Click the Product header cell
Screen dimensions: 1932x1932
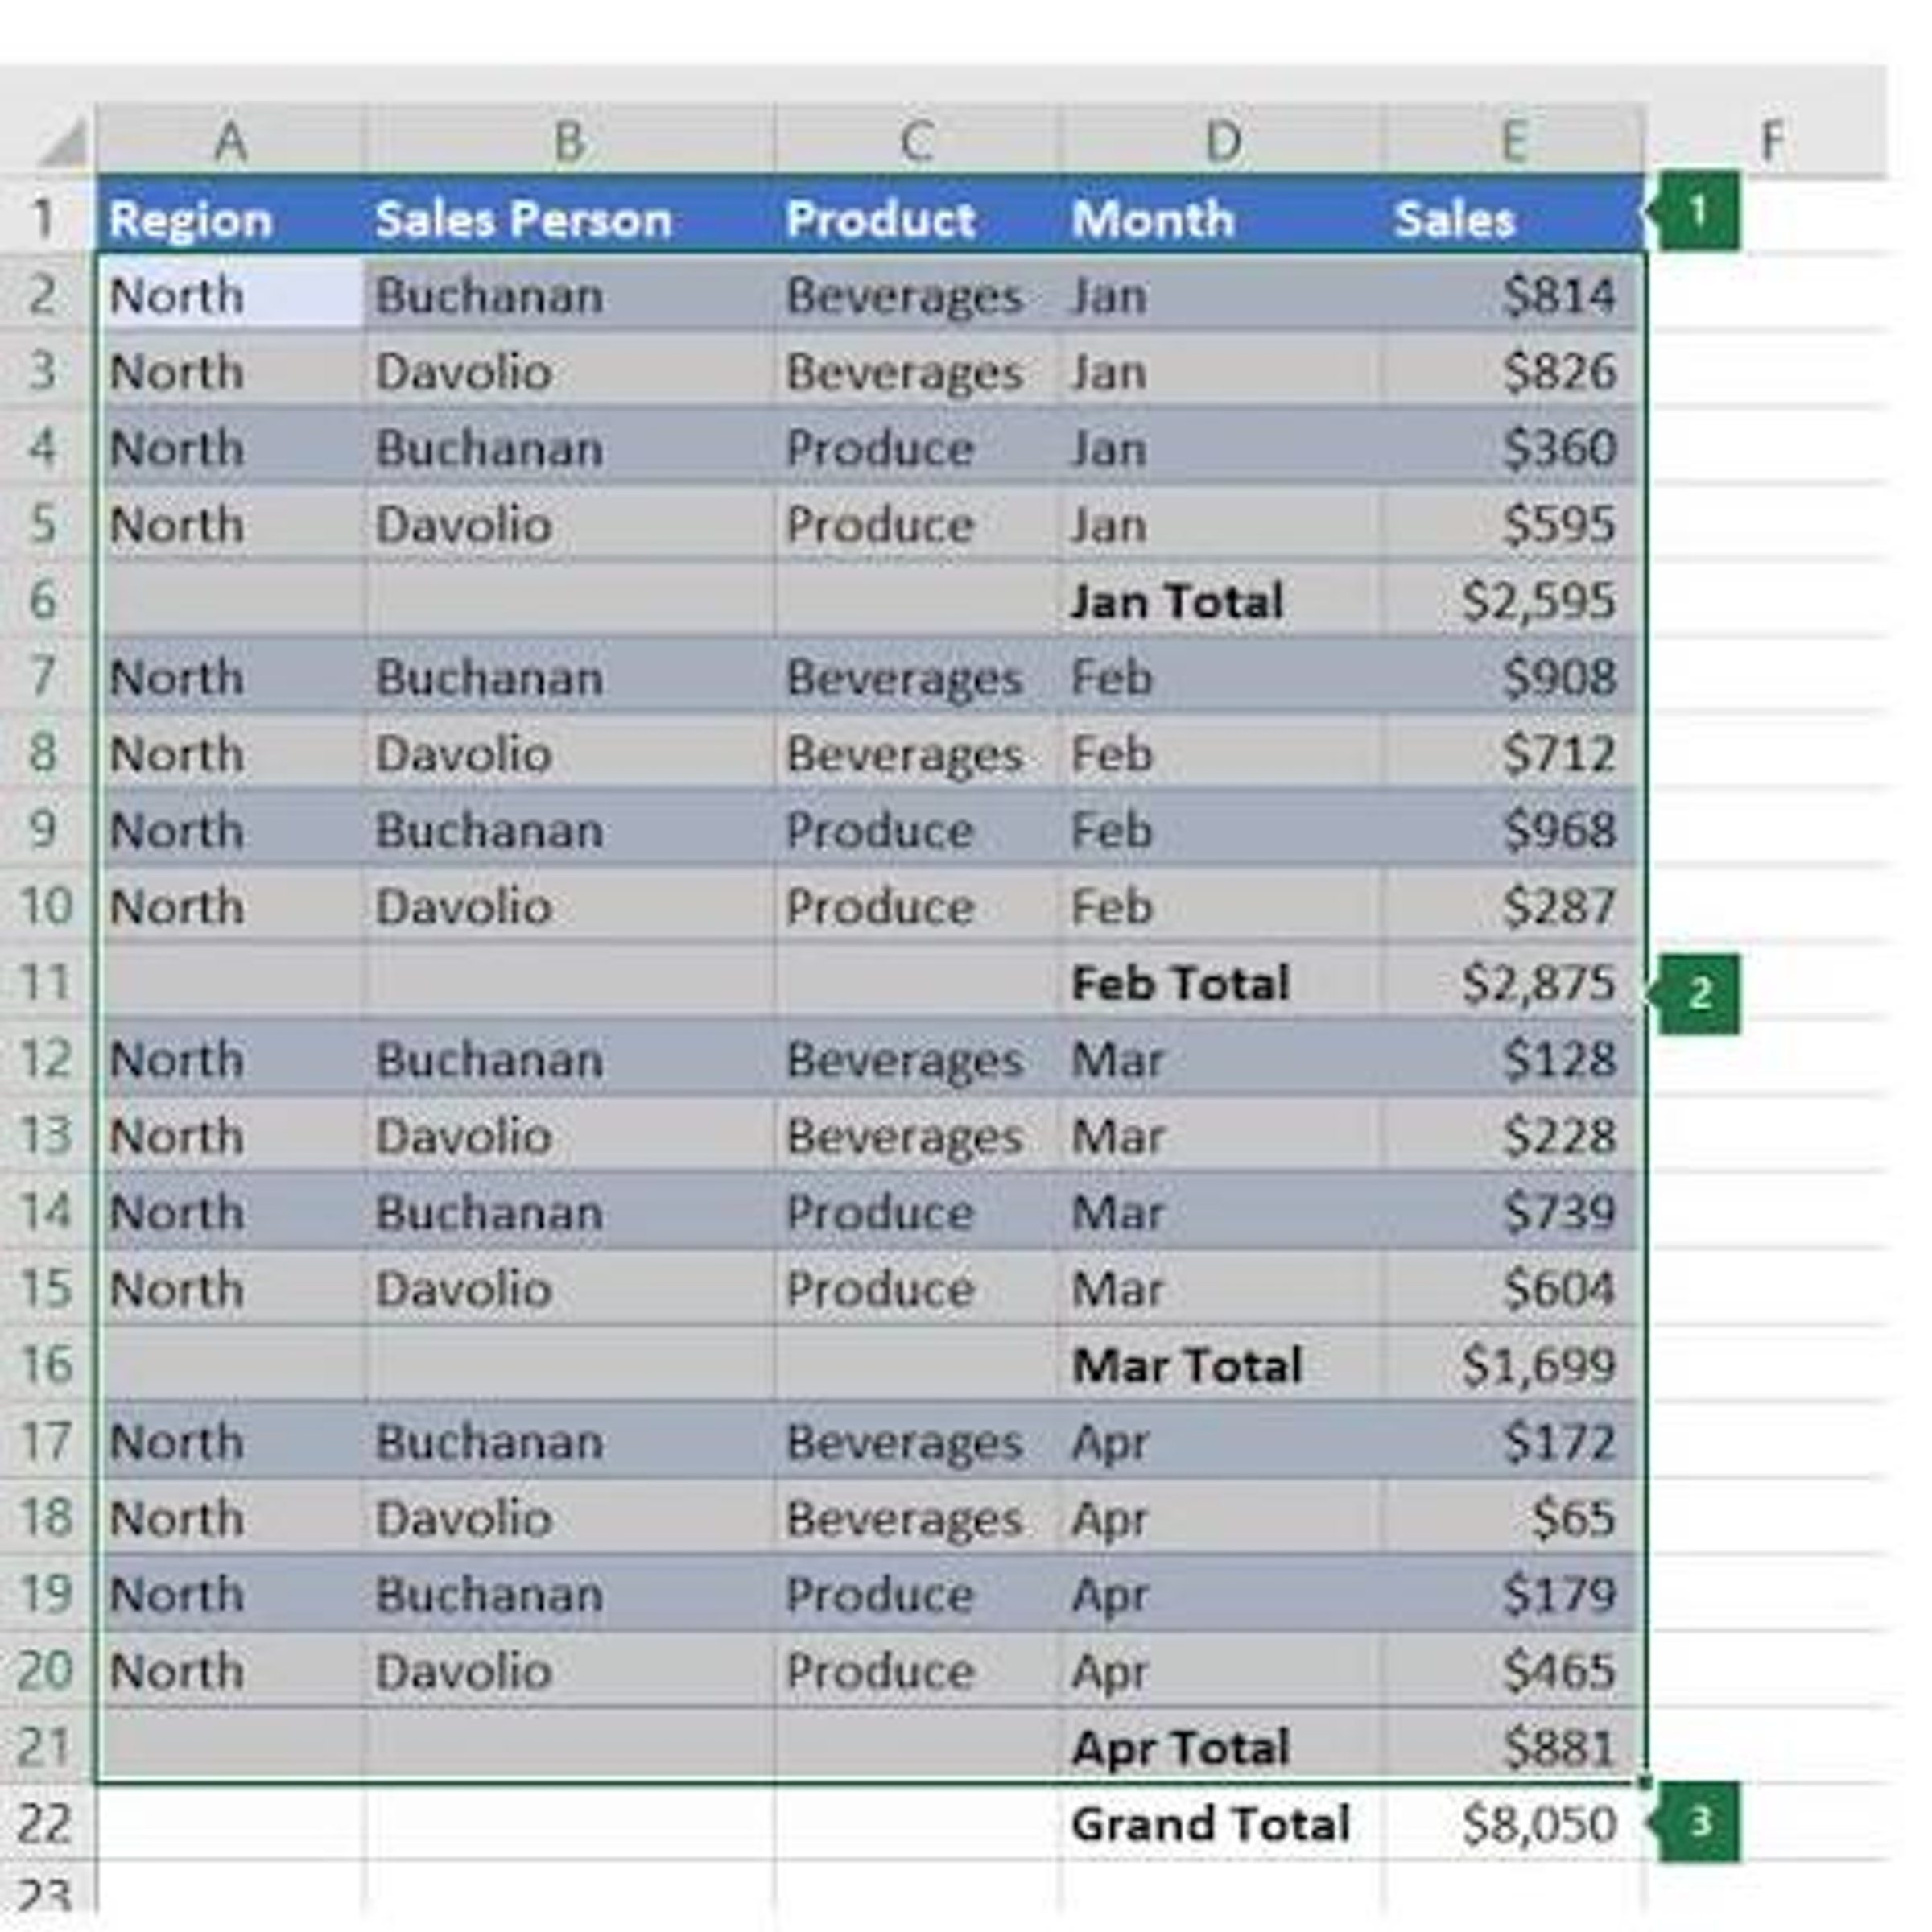coord(916,217)
